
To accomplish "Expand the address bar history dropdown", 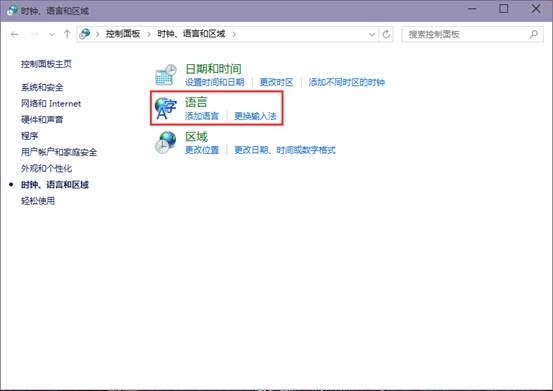I will 372,34.
